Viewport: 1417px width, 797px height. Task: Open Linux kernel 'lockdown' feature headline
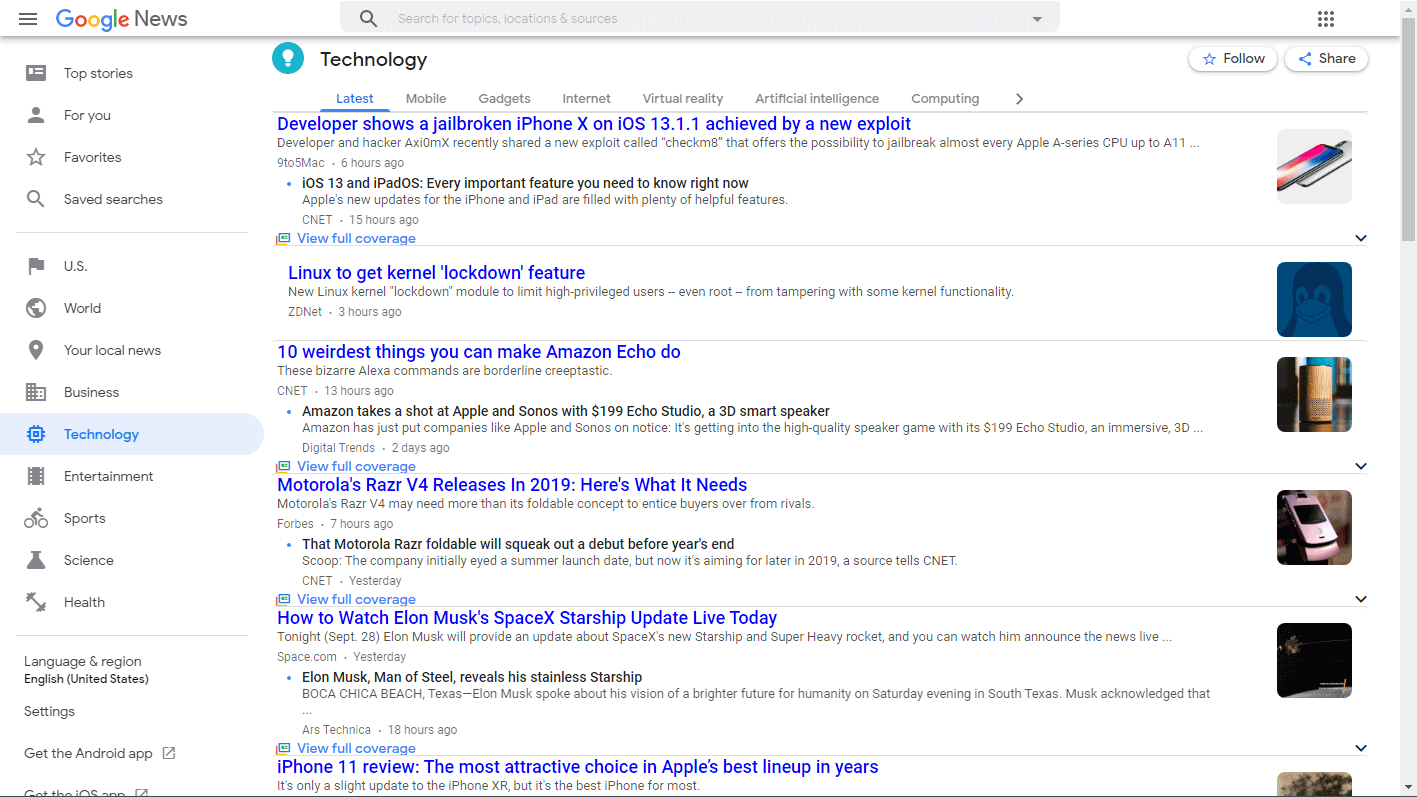437,273
